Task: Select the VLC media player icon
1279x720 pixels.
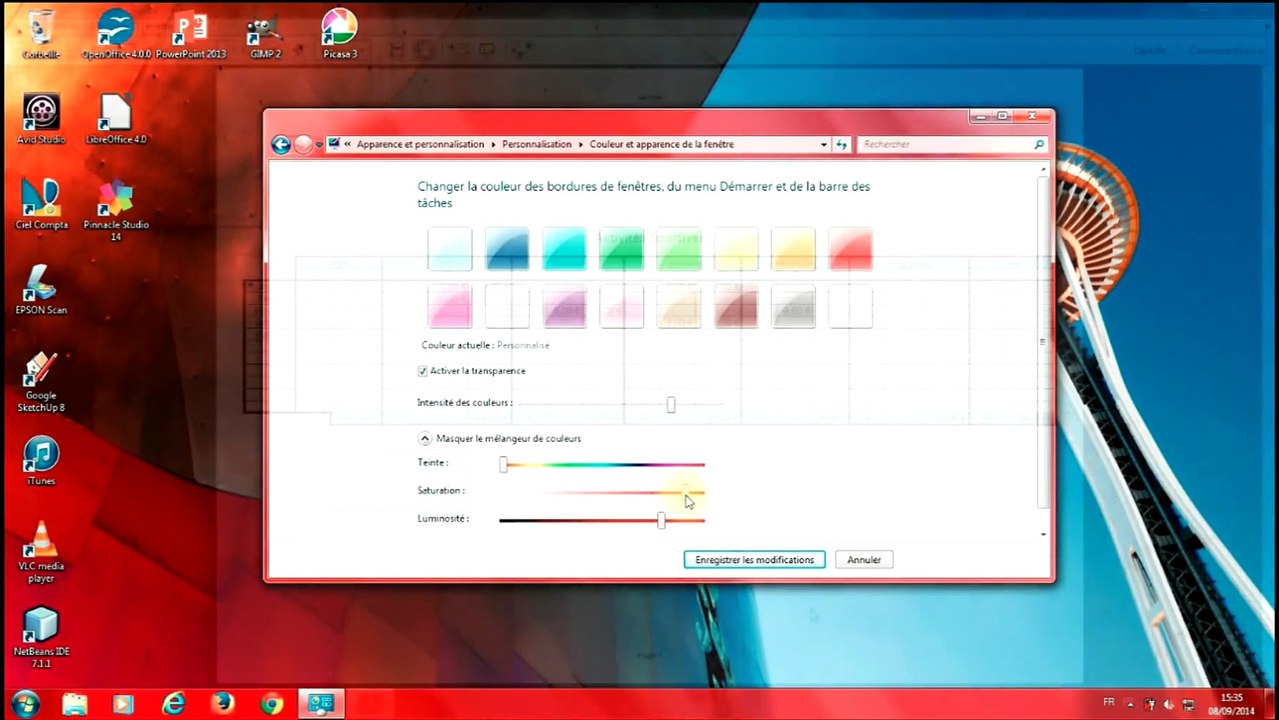Action: click(x=41, y=552)
